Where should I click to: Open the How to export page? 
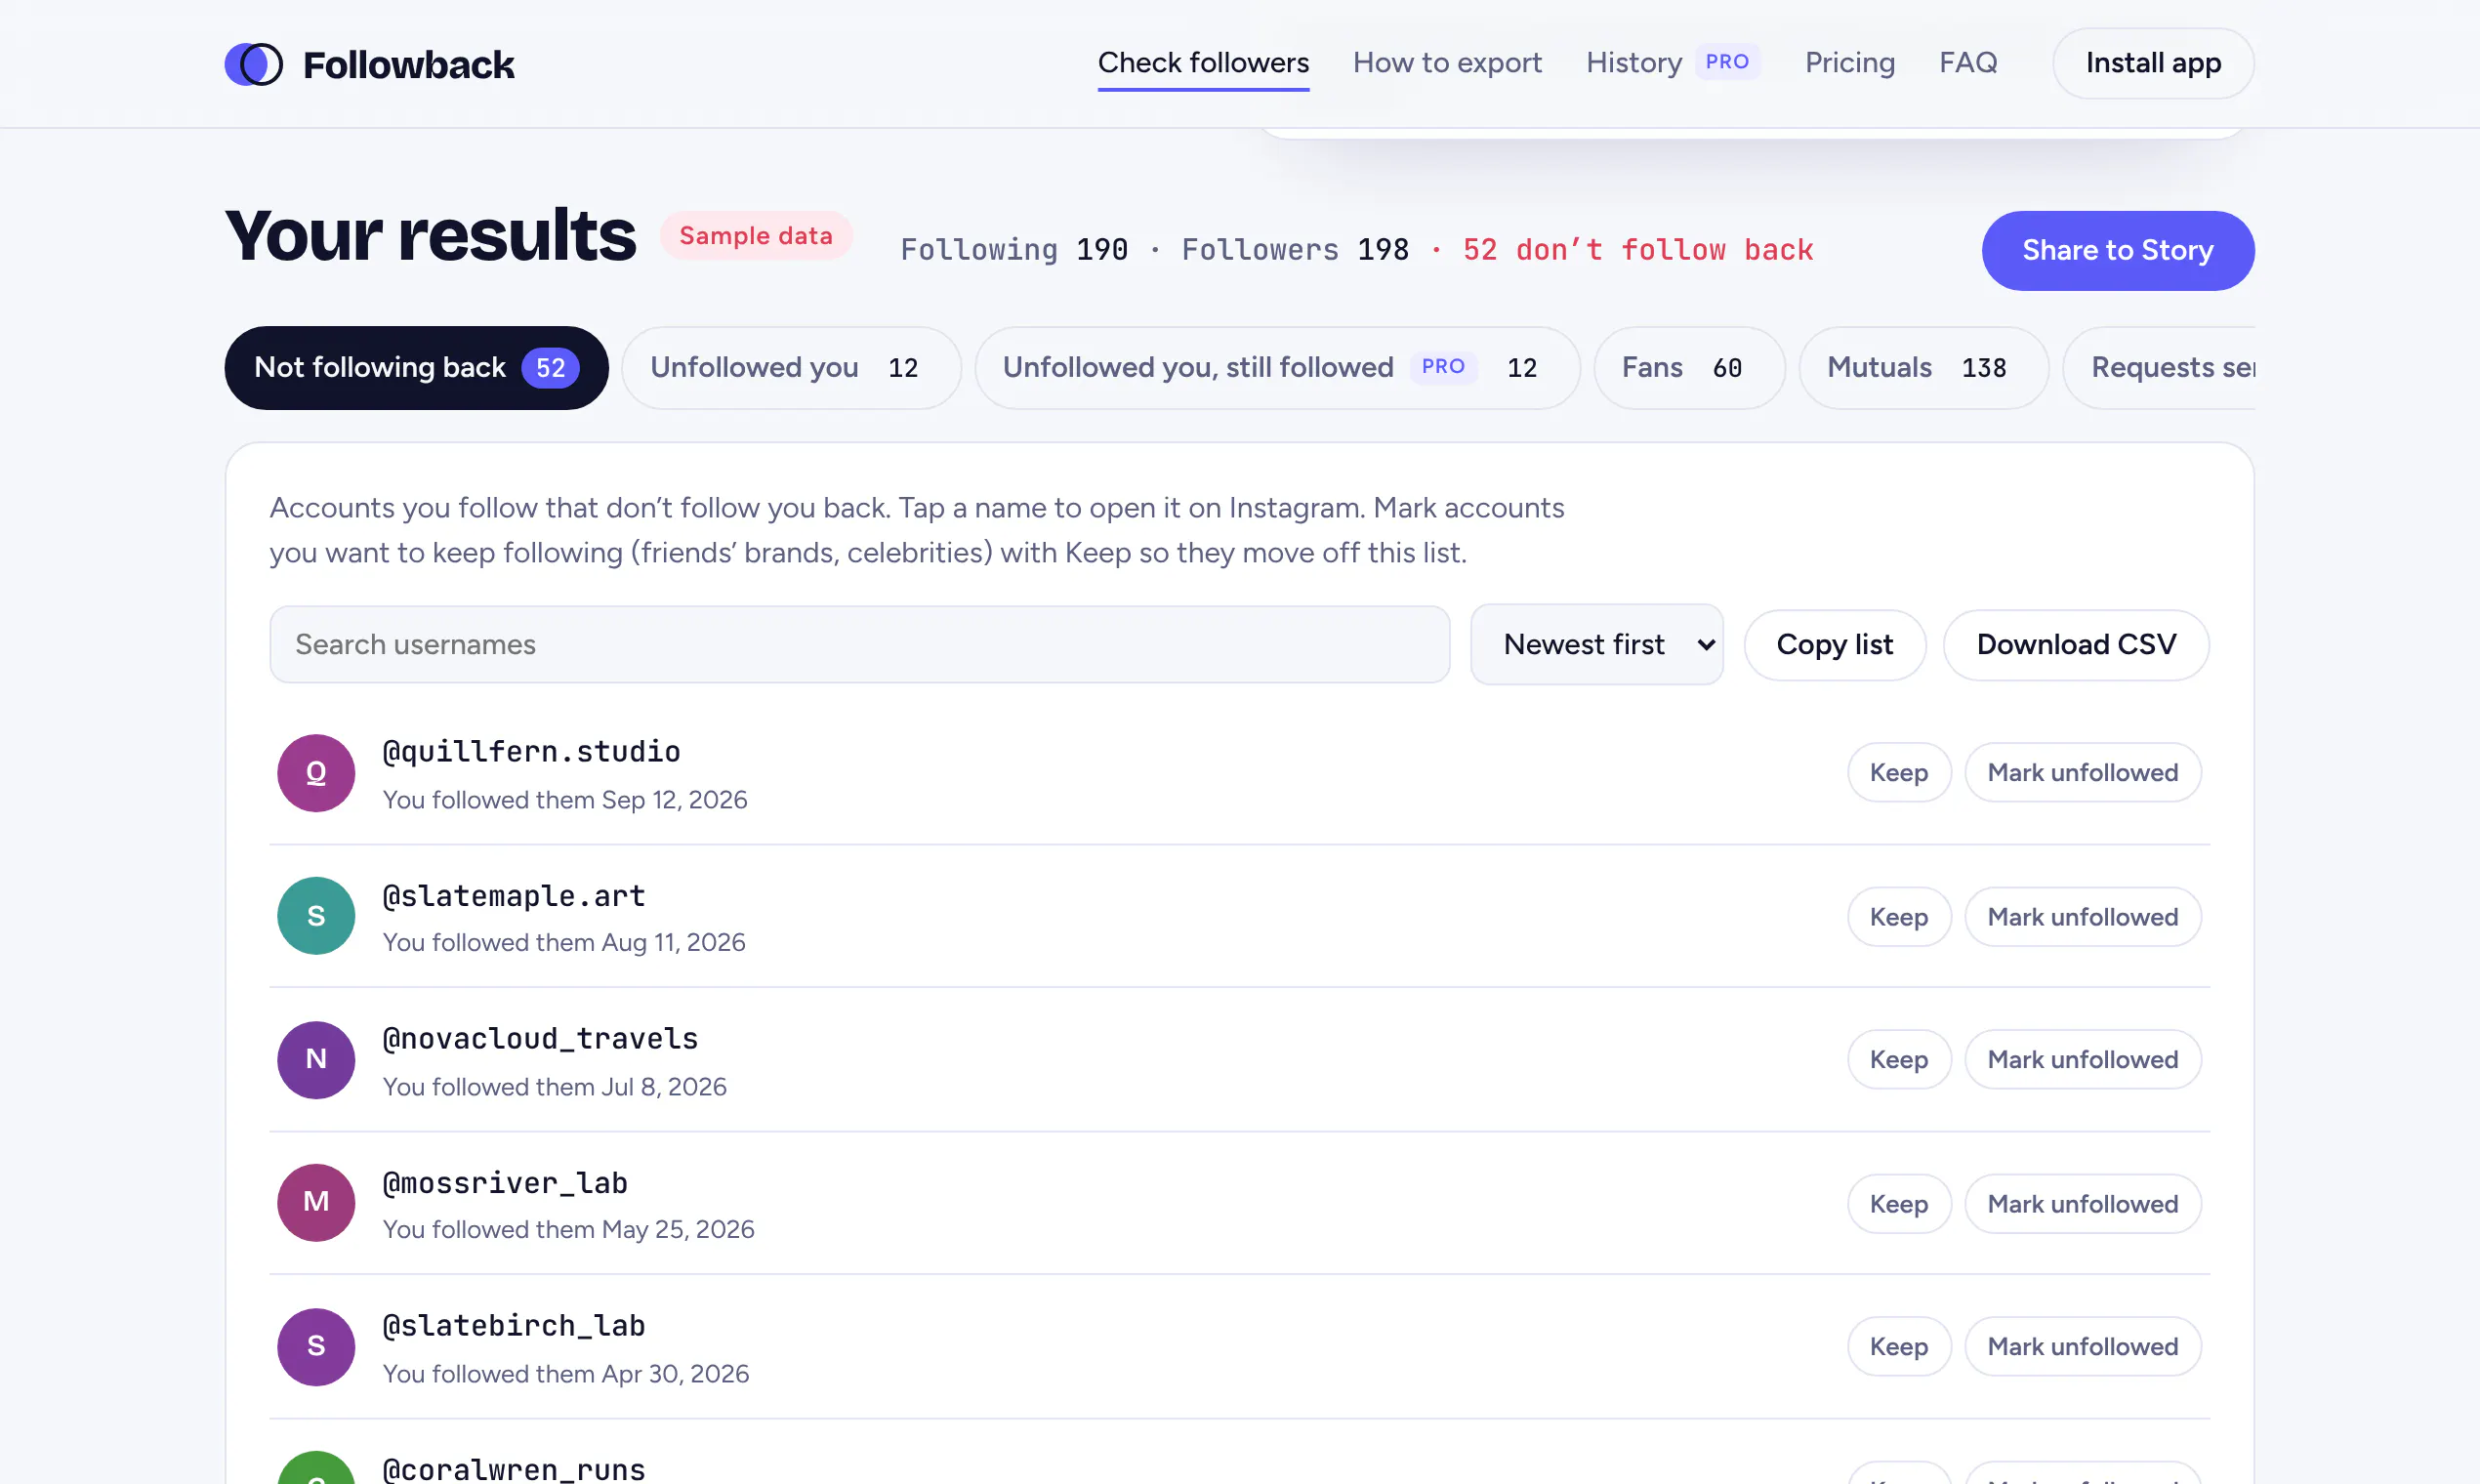tap(1447, 63)
